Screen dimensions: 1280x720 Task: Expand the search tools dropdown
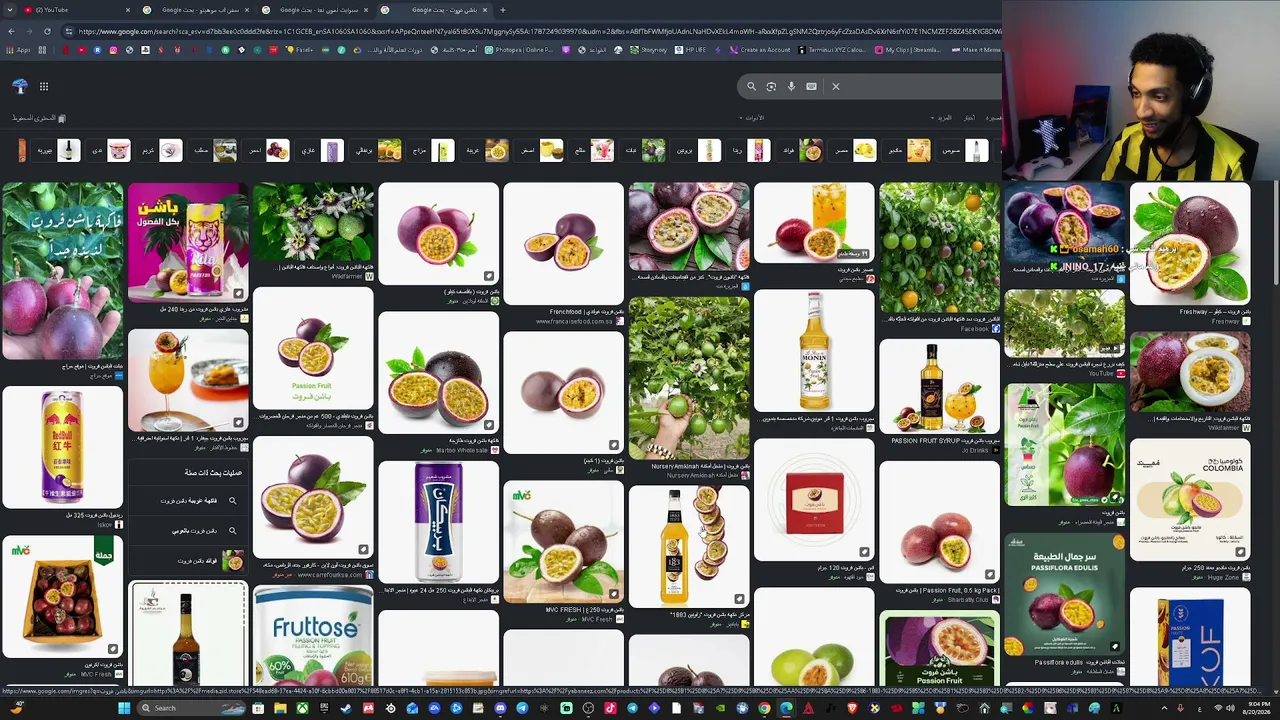tap(754, 118)
